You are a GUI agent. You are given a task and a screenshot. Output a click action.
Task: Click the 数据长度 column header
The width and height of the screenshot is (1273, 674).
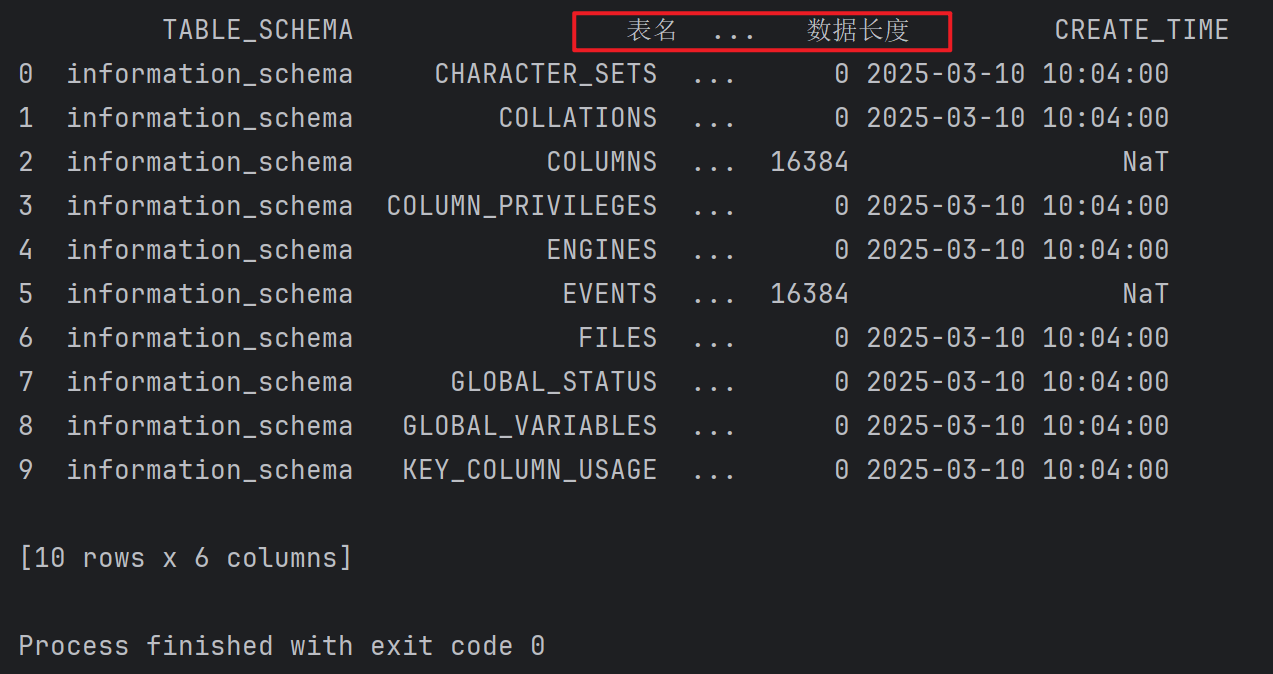[858, 30]
